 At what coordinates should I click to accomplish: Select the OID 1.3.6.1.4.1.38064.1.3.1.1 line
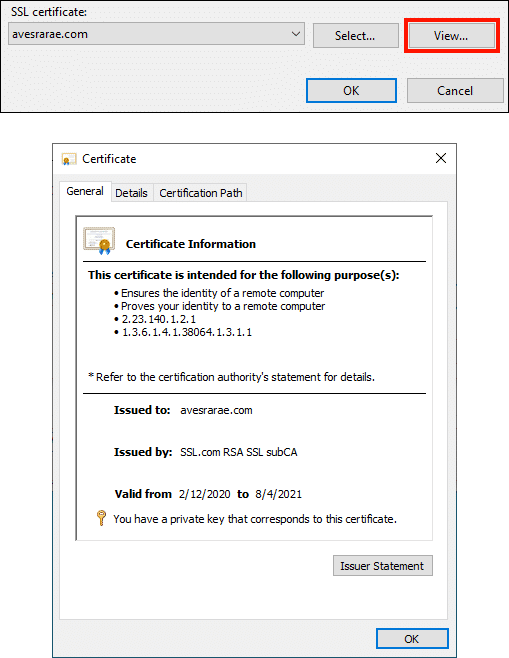pyautogui.click(x=187, y=332)
